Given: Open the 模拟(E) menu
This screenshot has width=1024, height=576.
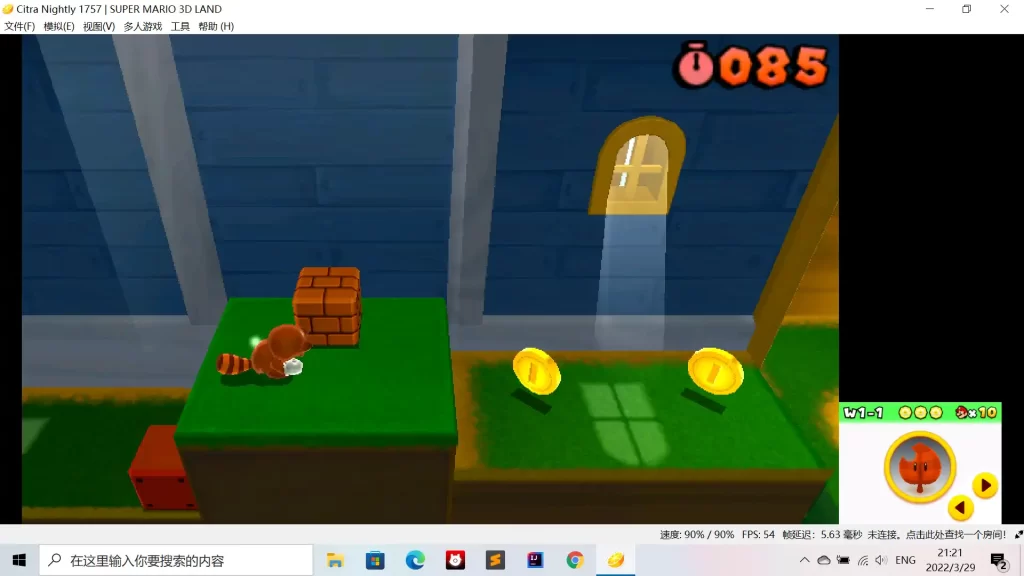Looking at the screenshot, I should [x=59, y=27].
